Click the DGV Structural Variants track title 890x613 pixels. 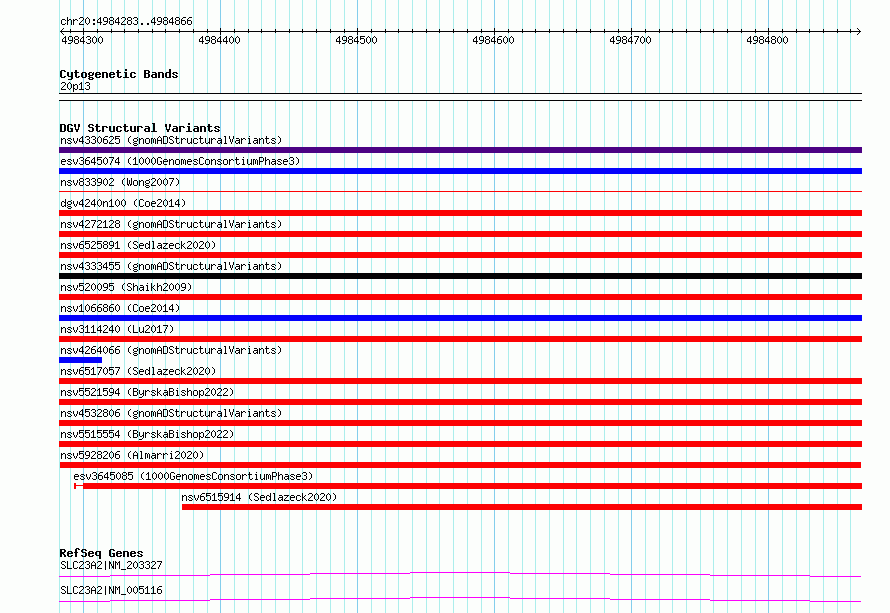coord(140,128)
